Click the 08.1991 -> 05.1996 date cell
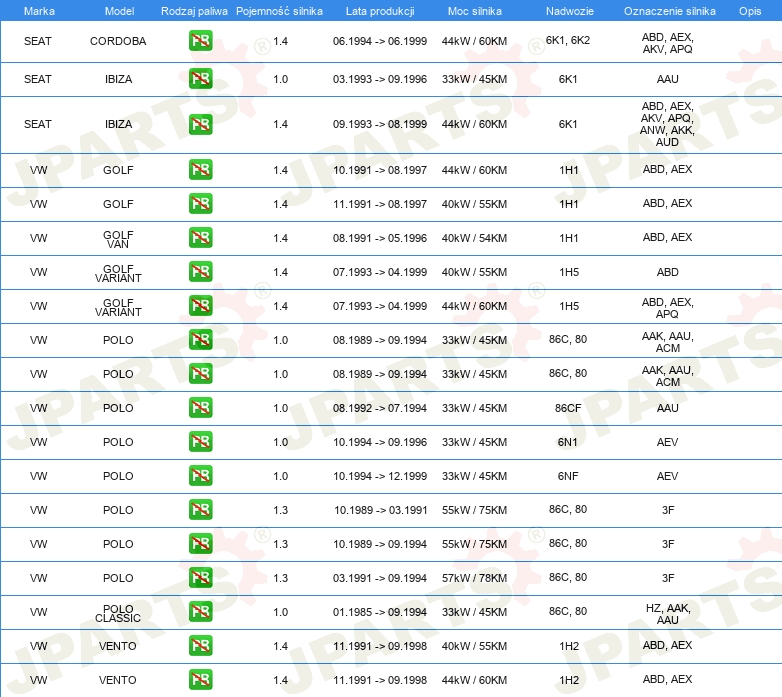This screenshot has width=782, height=697. [x=380, y=238]
